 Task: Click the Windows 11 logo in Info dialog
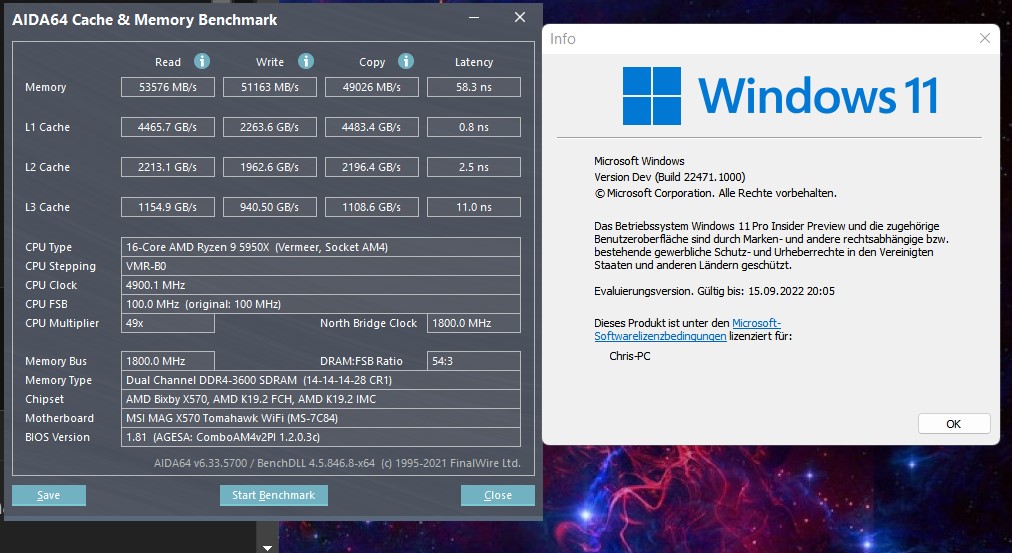[x=780, y=96]
